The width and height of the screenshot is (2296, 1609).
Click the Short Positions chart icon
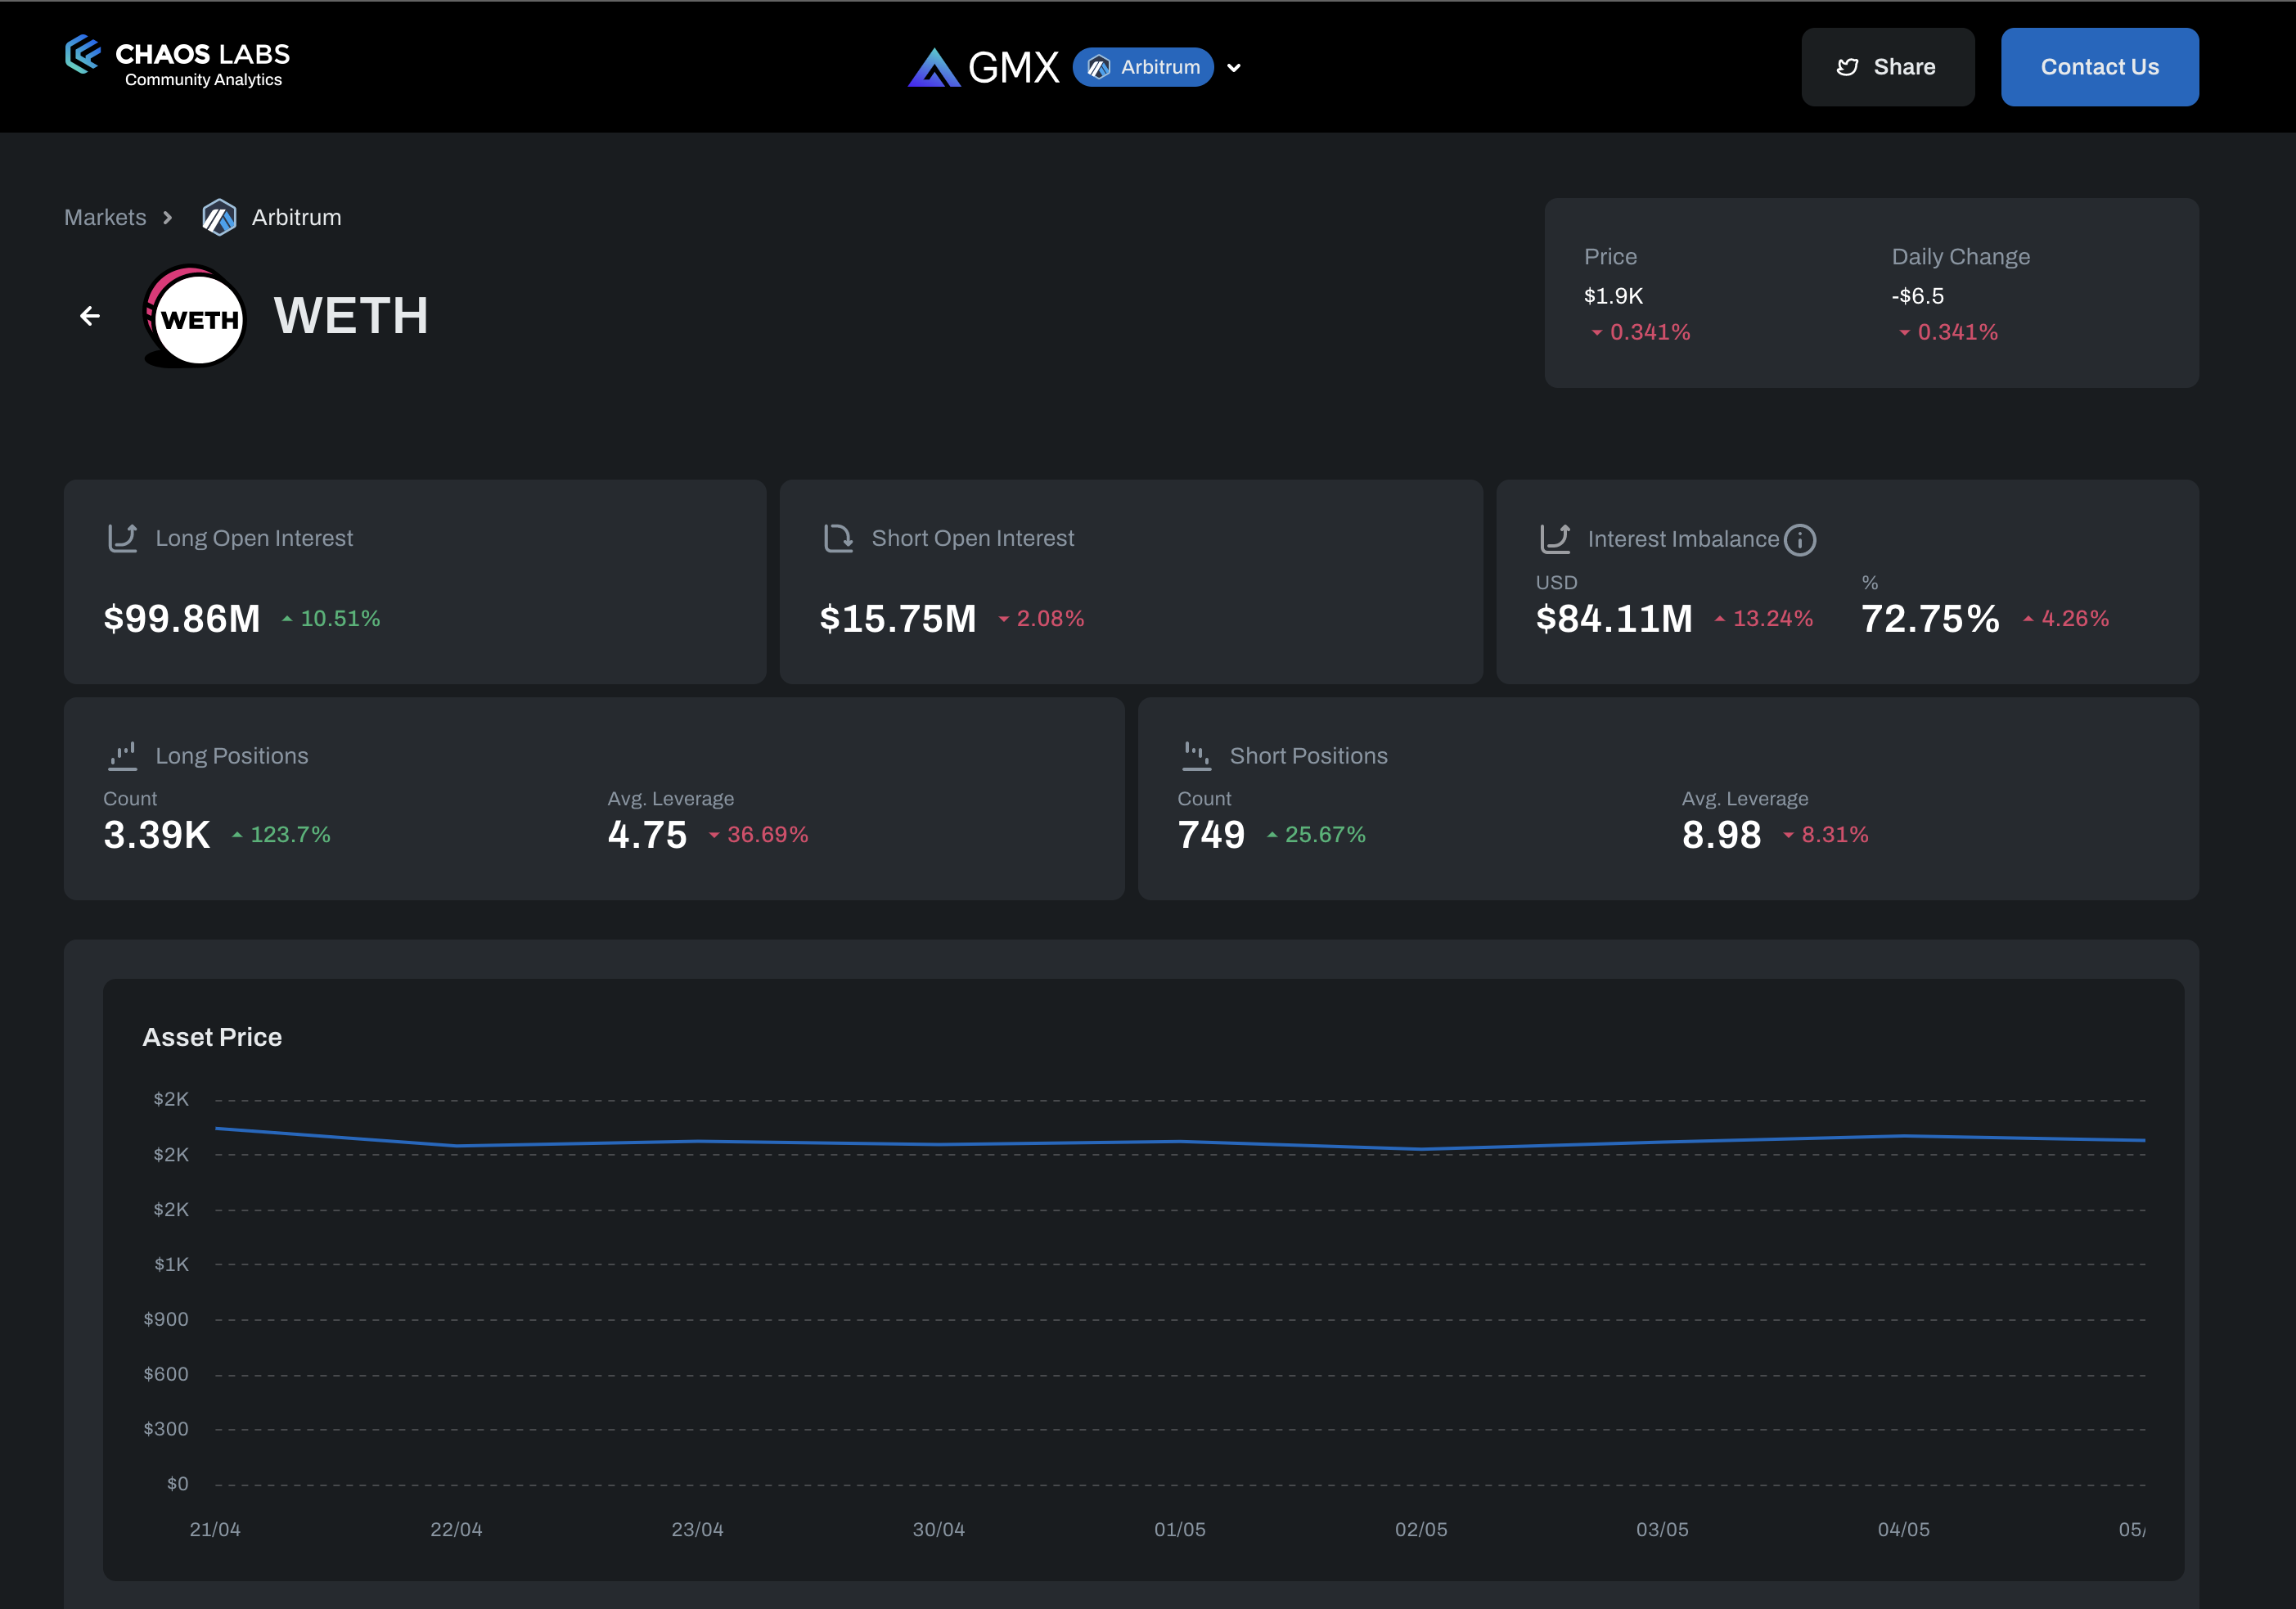1196,756
